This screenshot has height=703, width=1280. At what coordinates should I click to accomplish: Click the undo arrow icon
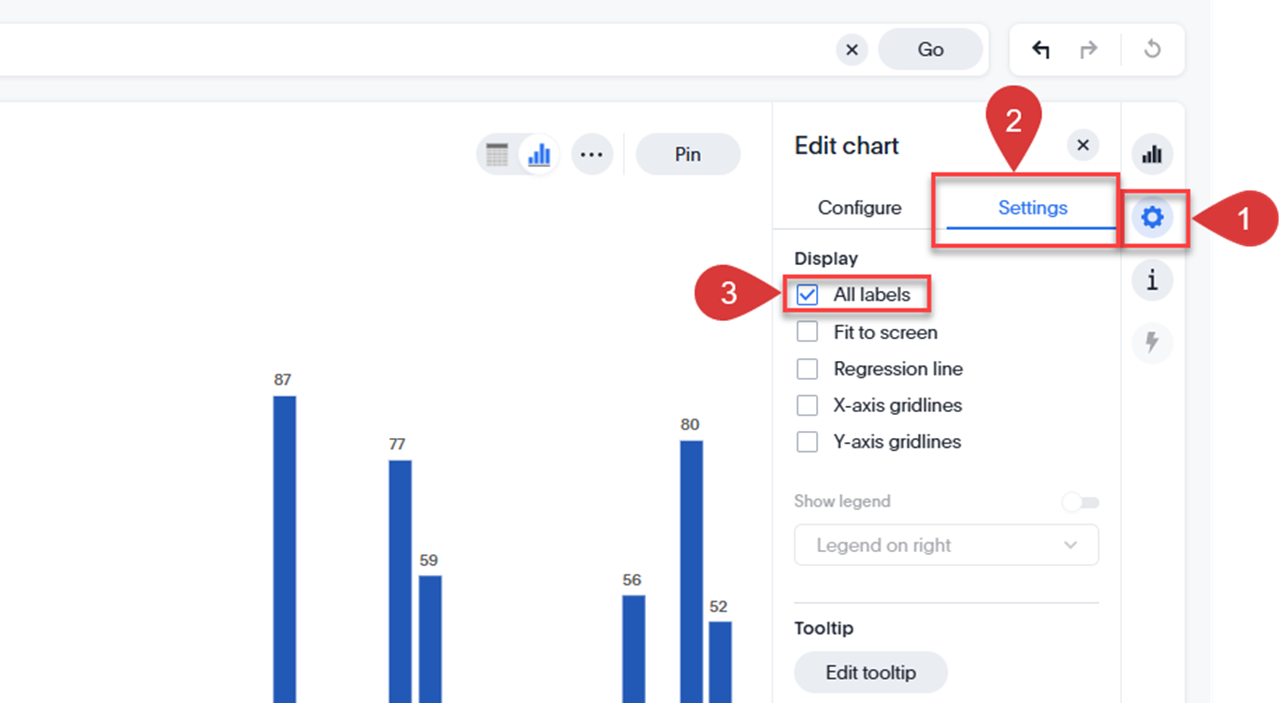1041,50
